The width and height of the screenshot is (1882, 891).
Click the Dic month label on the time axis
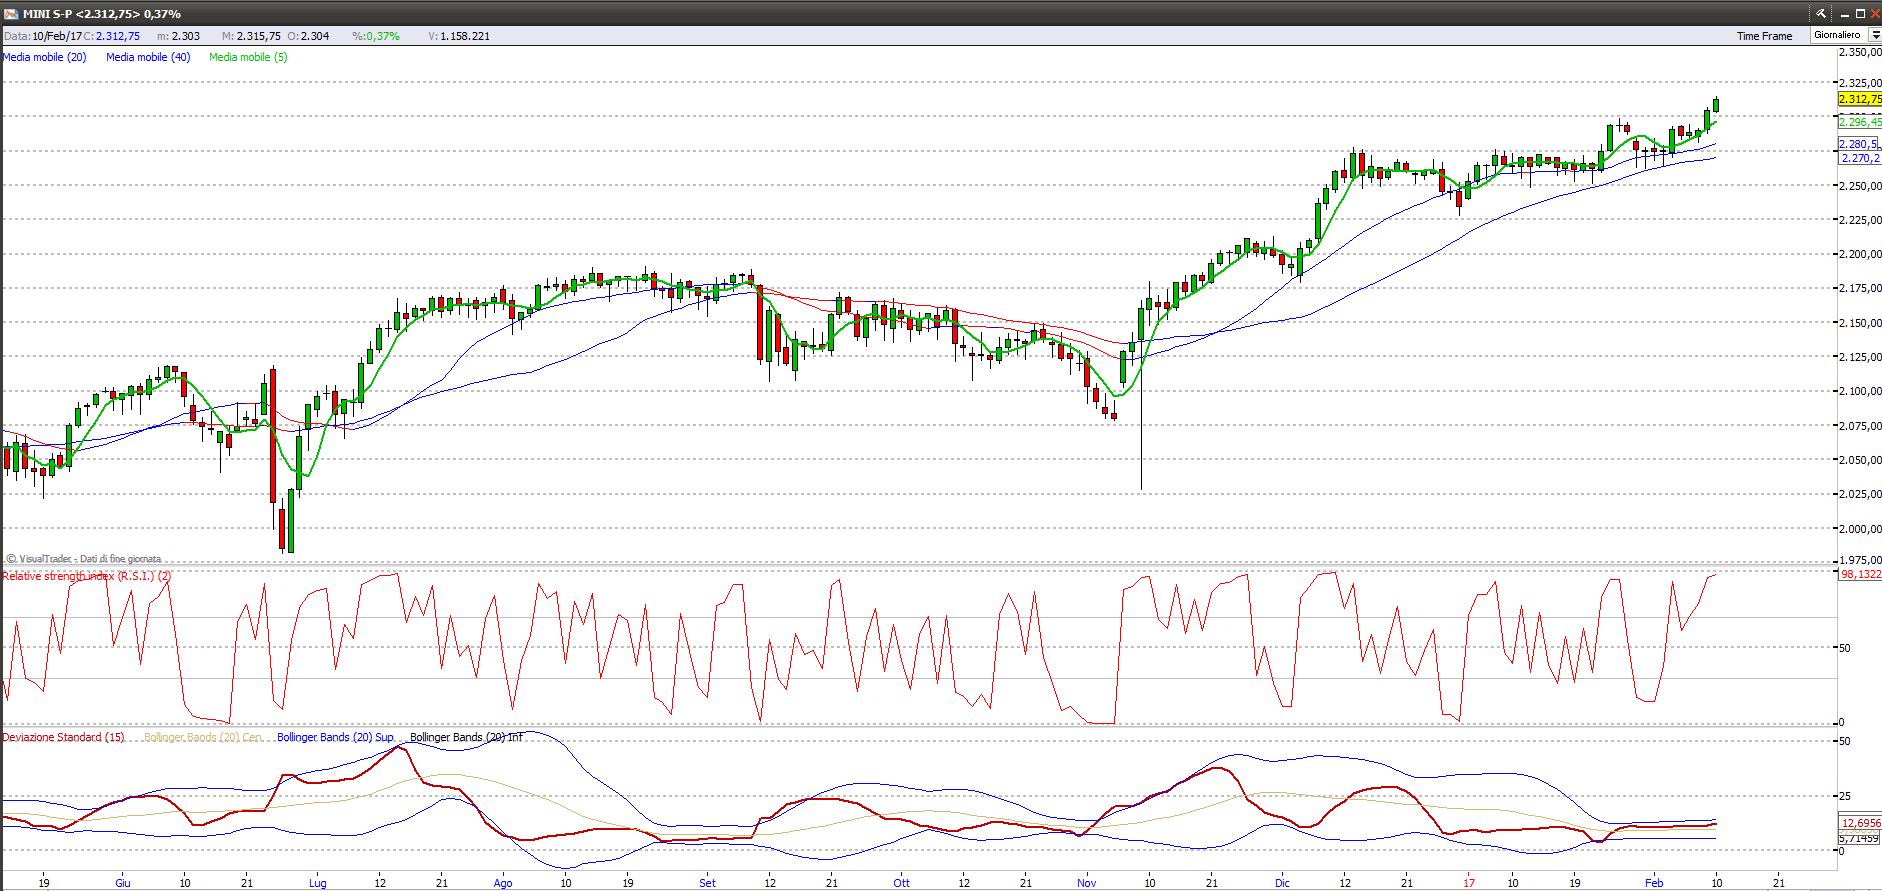tap(1283, 883)
